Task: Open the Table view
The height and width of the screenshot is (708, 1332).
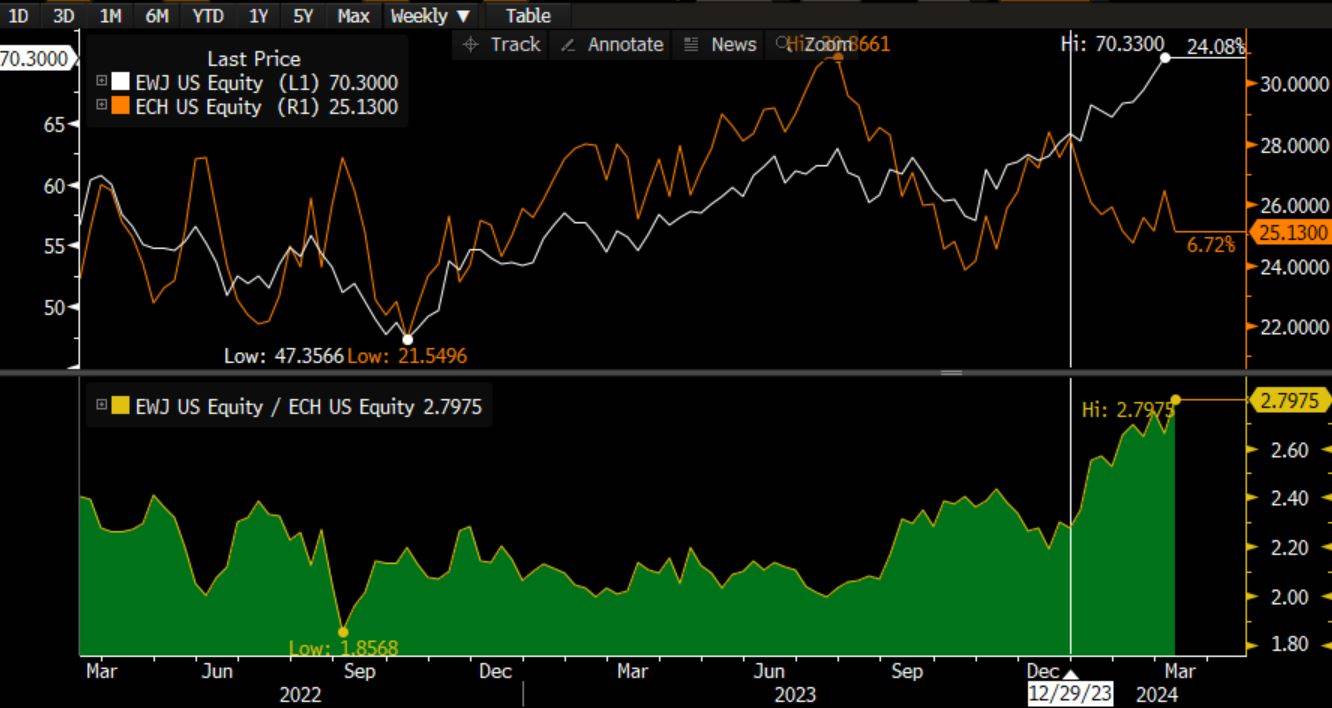Action: click(528, 15)
